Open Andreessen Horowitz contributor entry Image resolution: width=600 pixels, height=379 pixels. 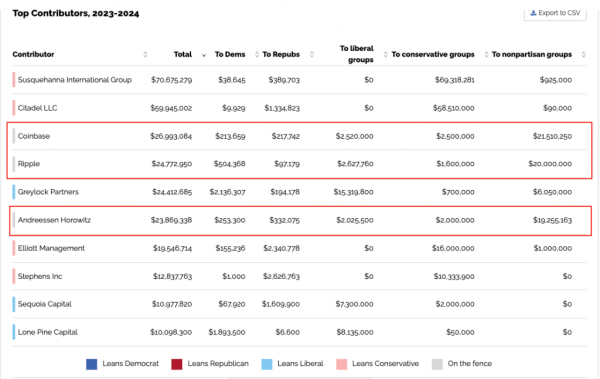point(54,220)
